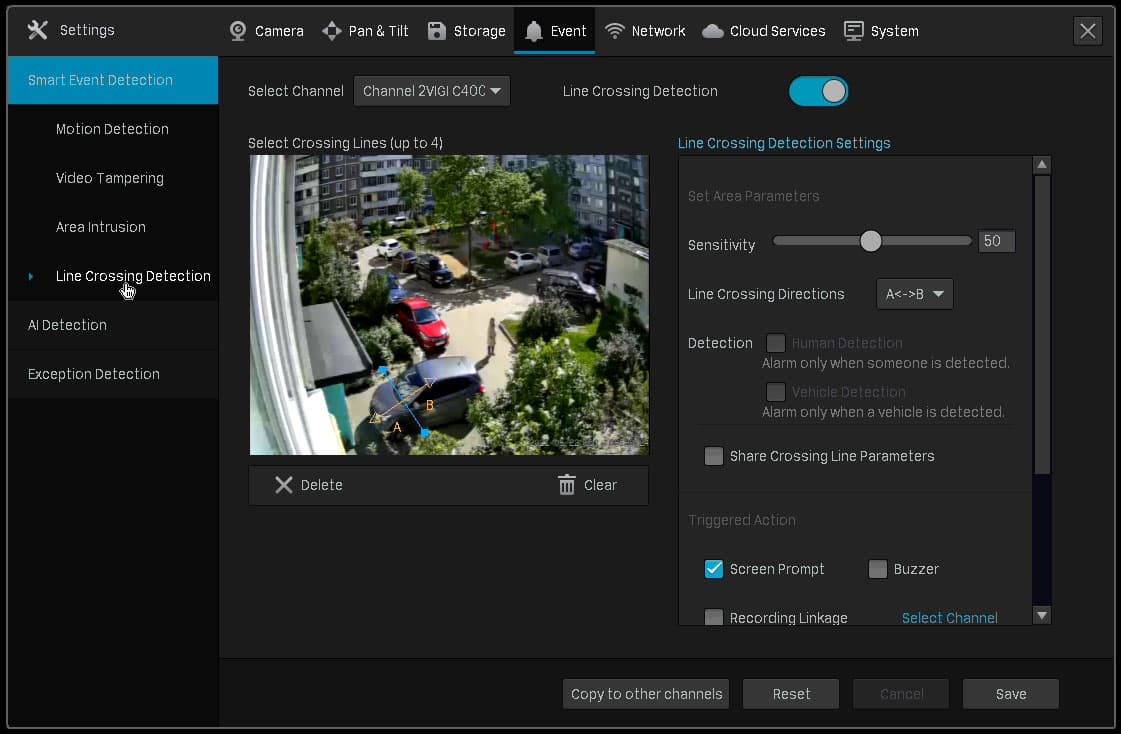
Task: Click the Sensitivity slider handle
Action: [x=870, y=241]
